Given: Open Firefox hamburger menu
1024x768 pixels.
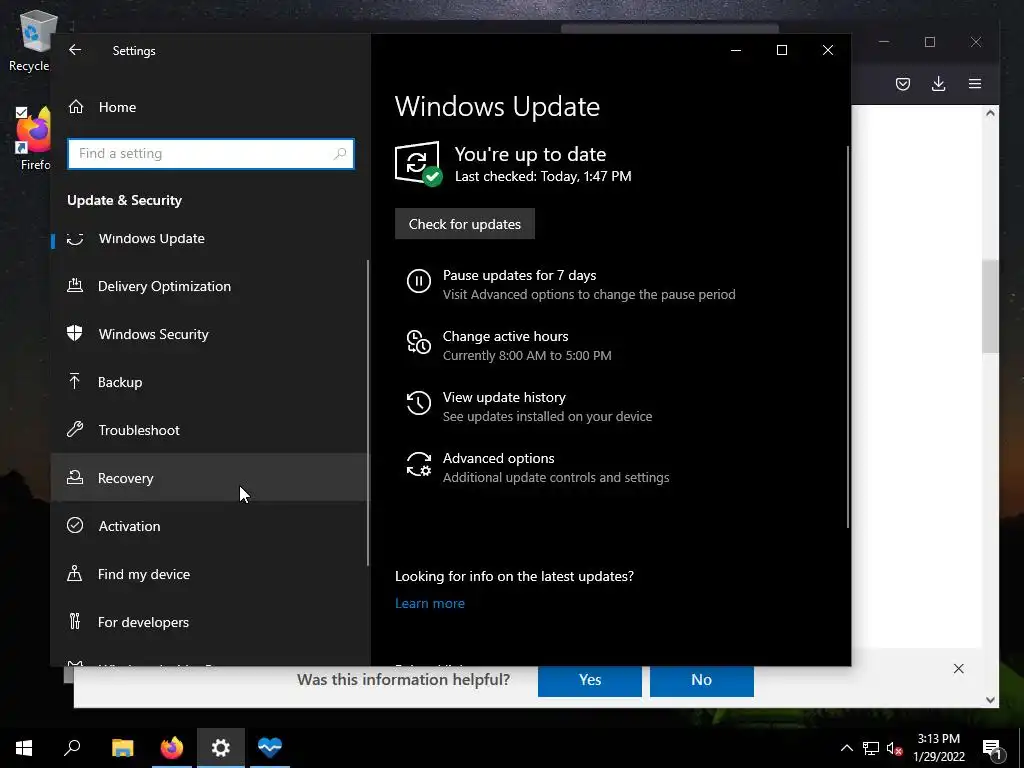Looking at the screenshot, I should coord(975,84).
